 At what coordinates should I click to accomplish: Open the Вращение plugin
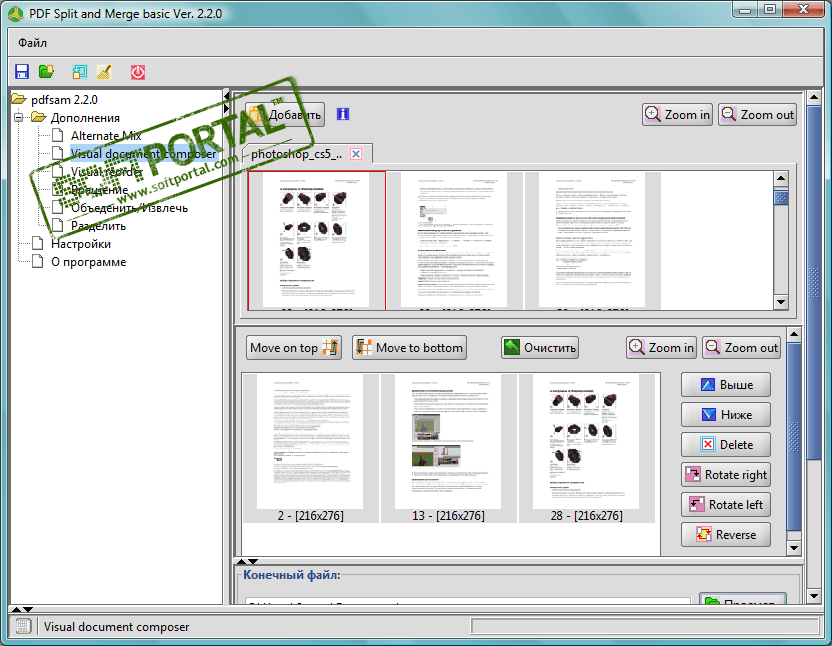(99, 190)
